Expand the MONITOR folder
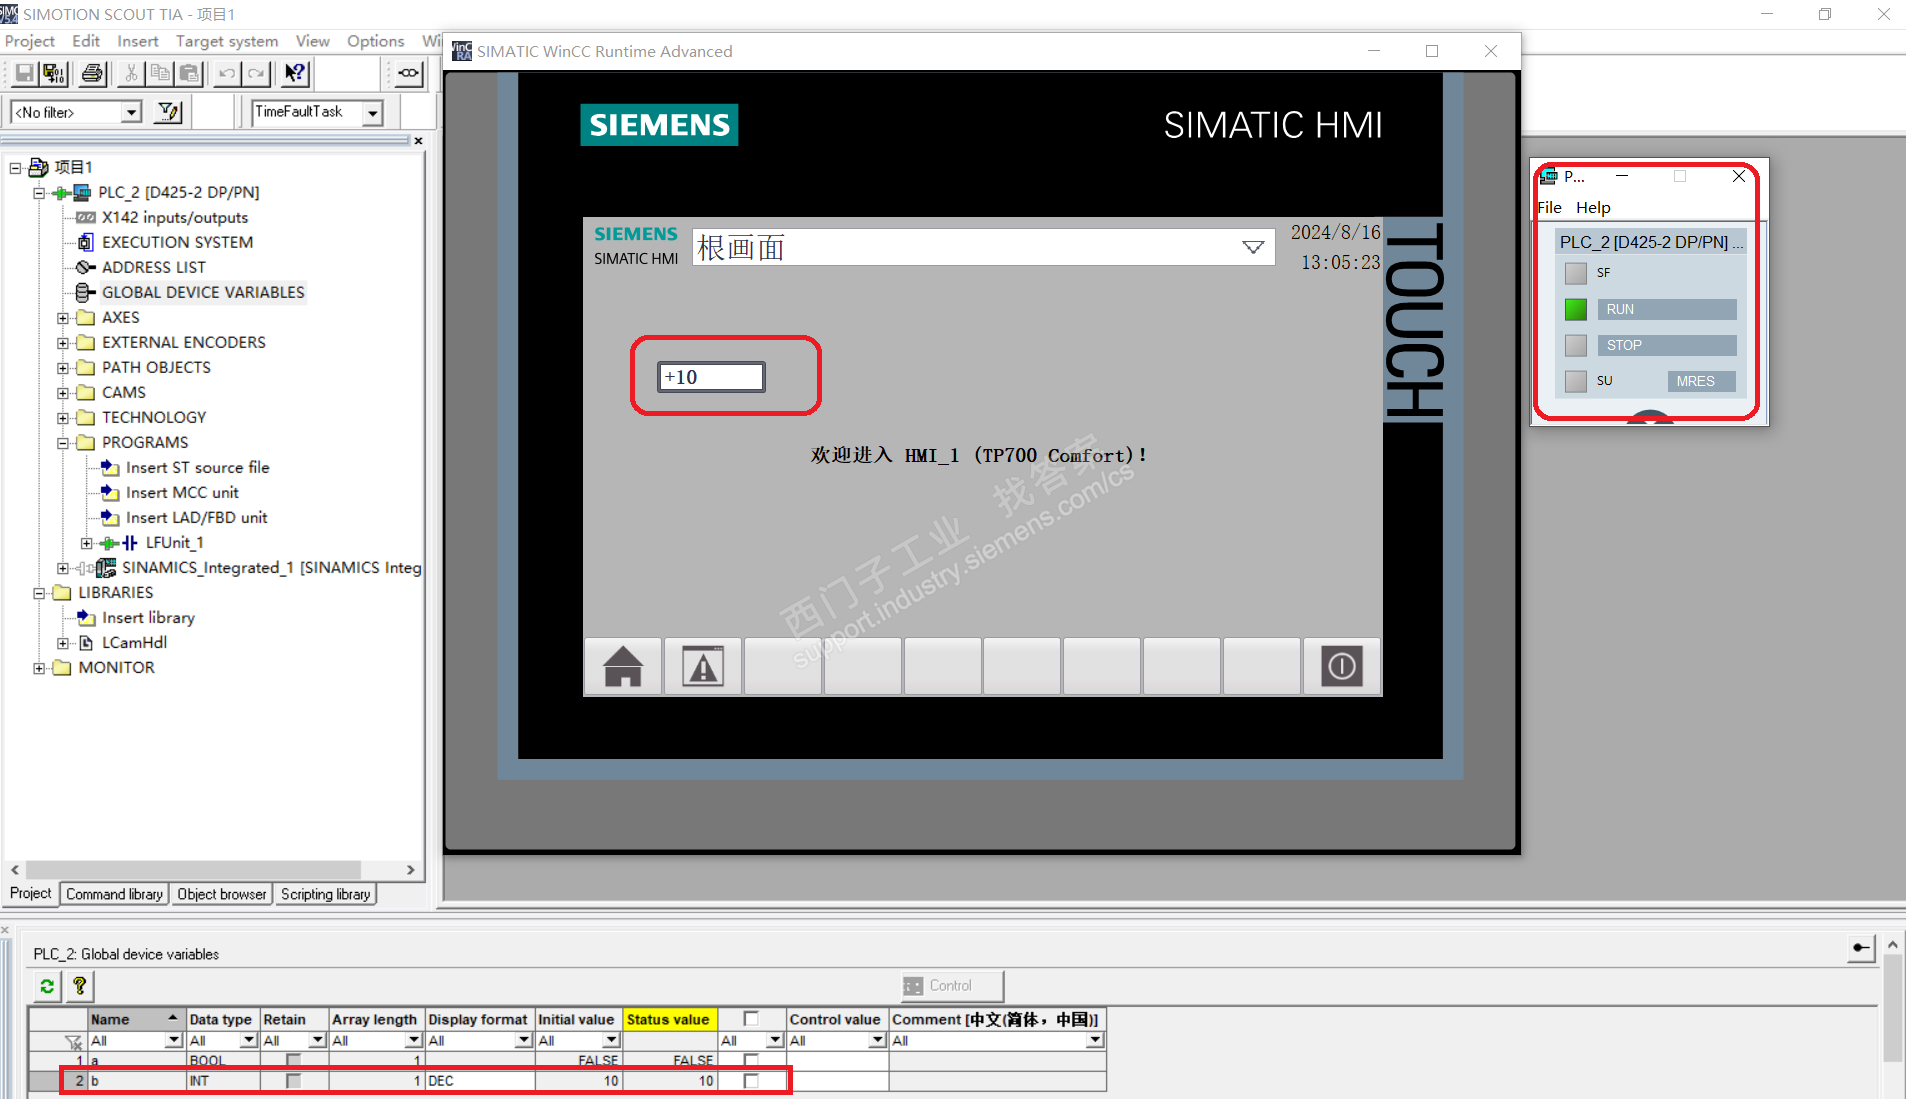Screen dimensions: 1906x1099 (x=39, y=668)
